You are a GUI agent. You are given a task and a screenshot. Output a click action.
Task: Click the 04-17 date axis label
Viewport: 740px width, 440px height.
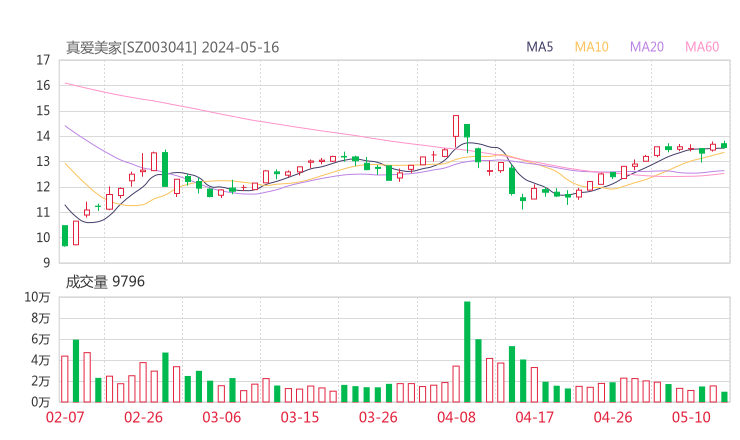pos(535,417)
